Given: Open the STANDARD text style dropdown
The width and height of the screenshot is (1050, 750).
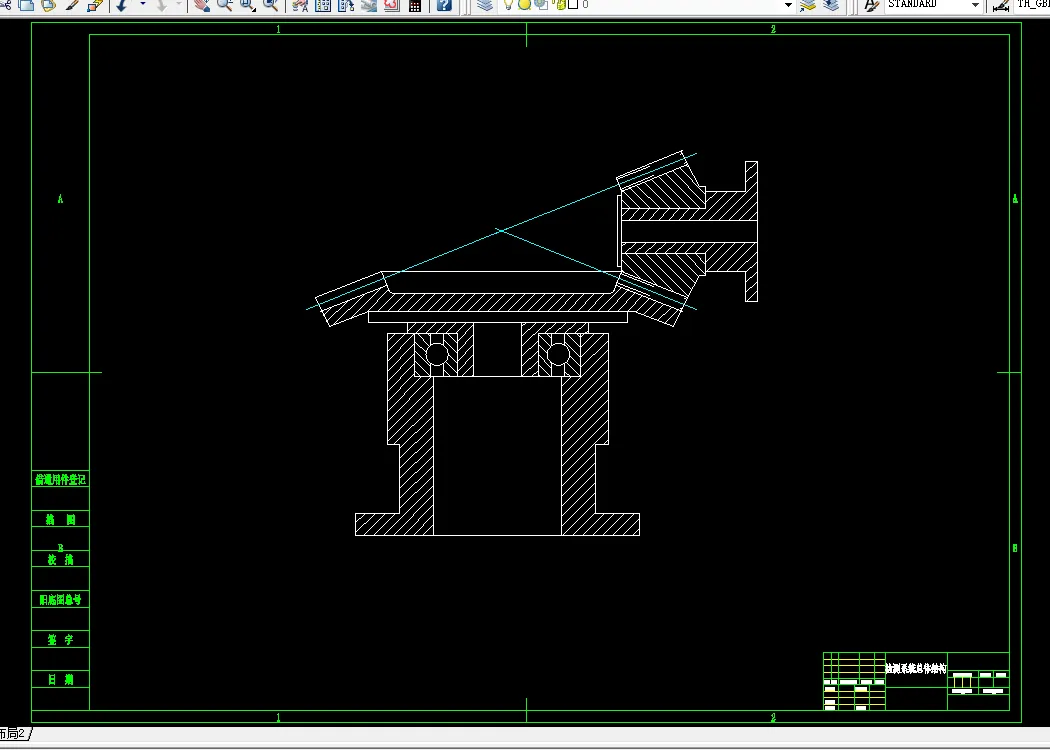Looking at the screenshot, I should [975, 5].
